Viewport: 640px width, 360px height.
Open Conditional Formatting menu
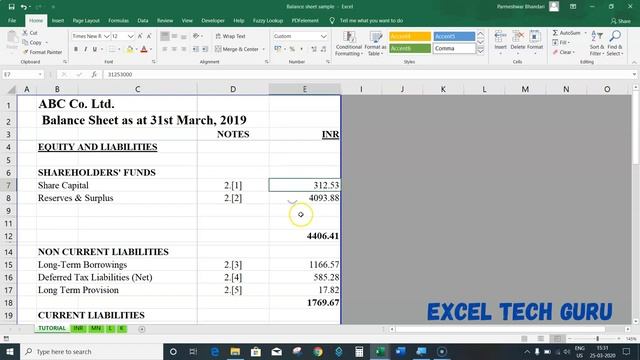tap(349, 43)
